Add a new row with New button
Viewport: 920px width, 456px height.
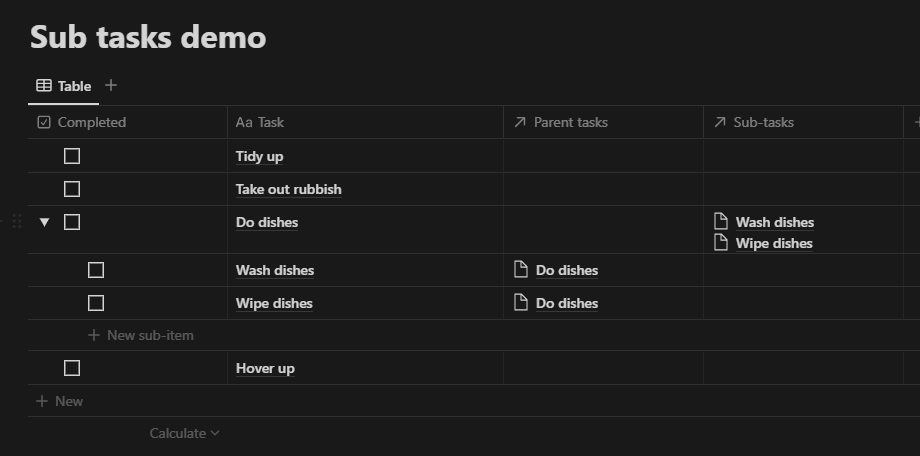coord(60,401)
